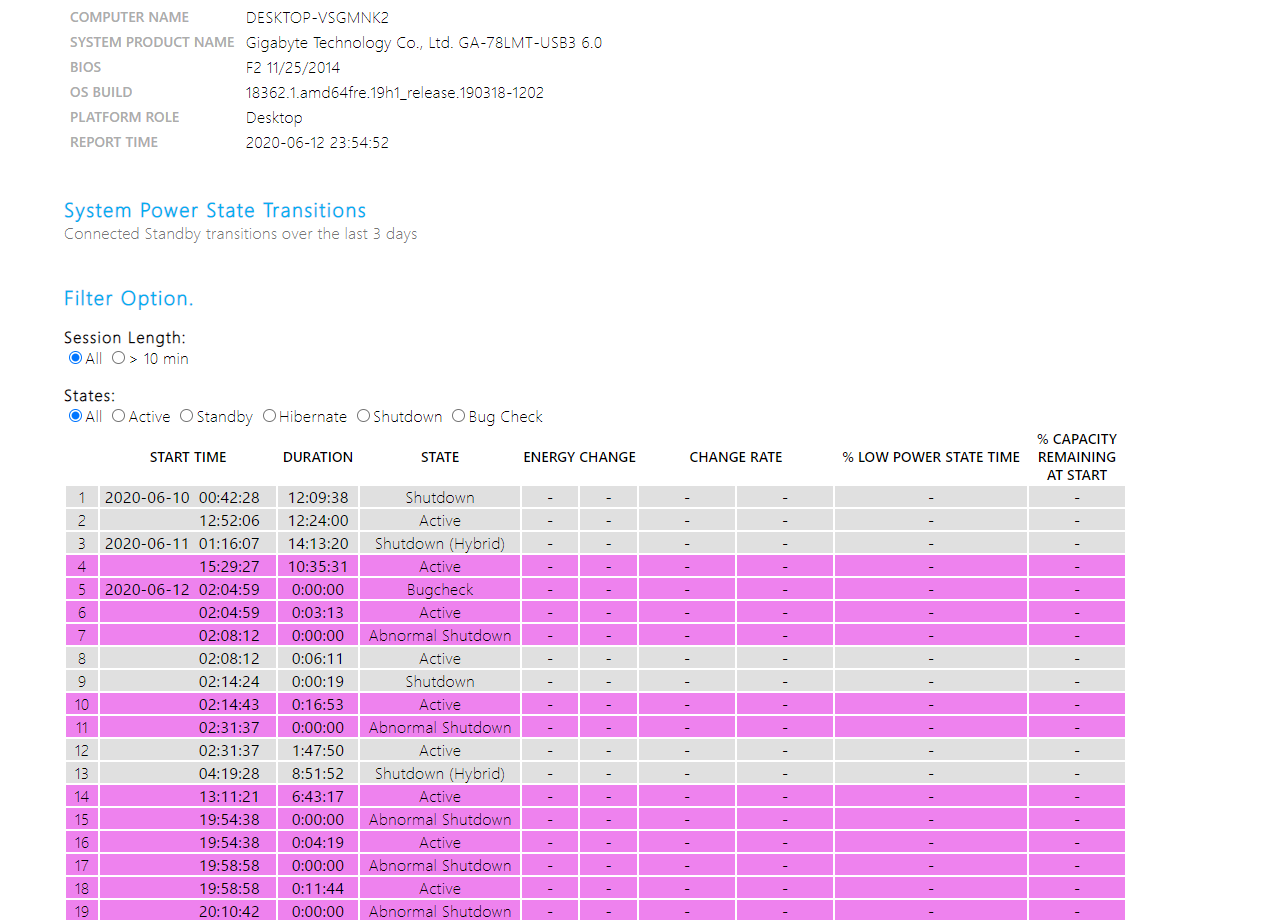The image size is (1285, 920).
Task: Click the platform role value Desktop
Action: click(274, 118)
